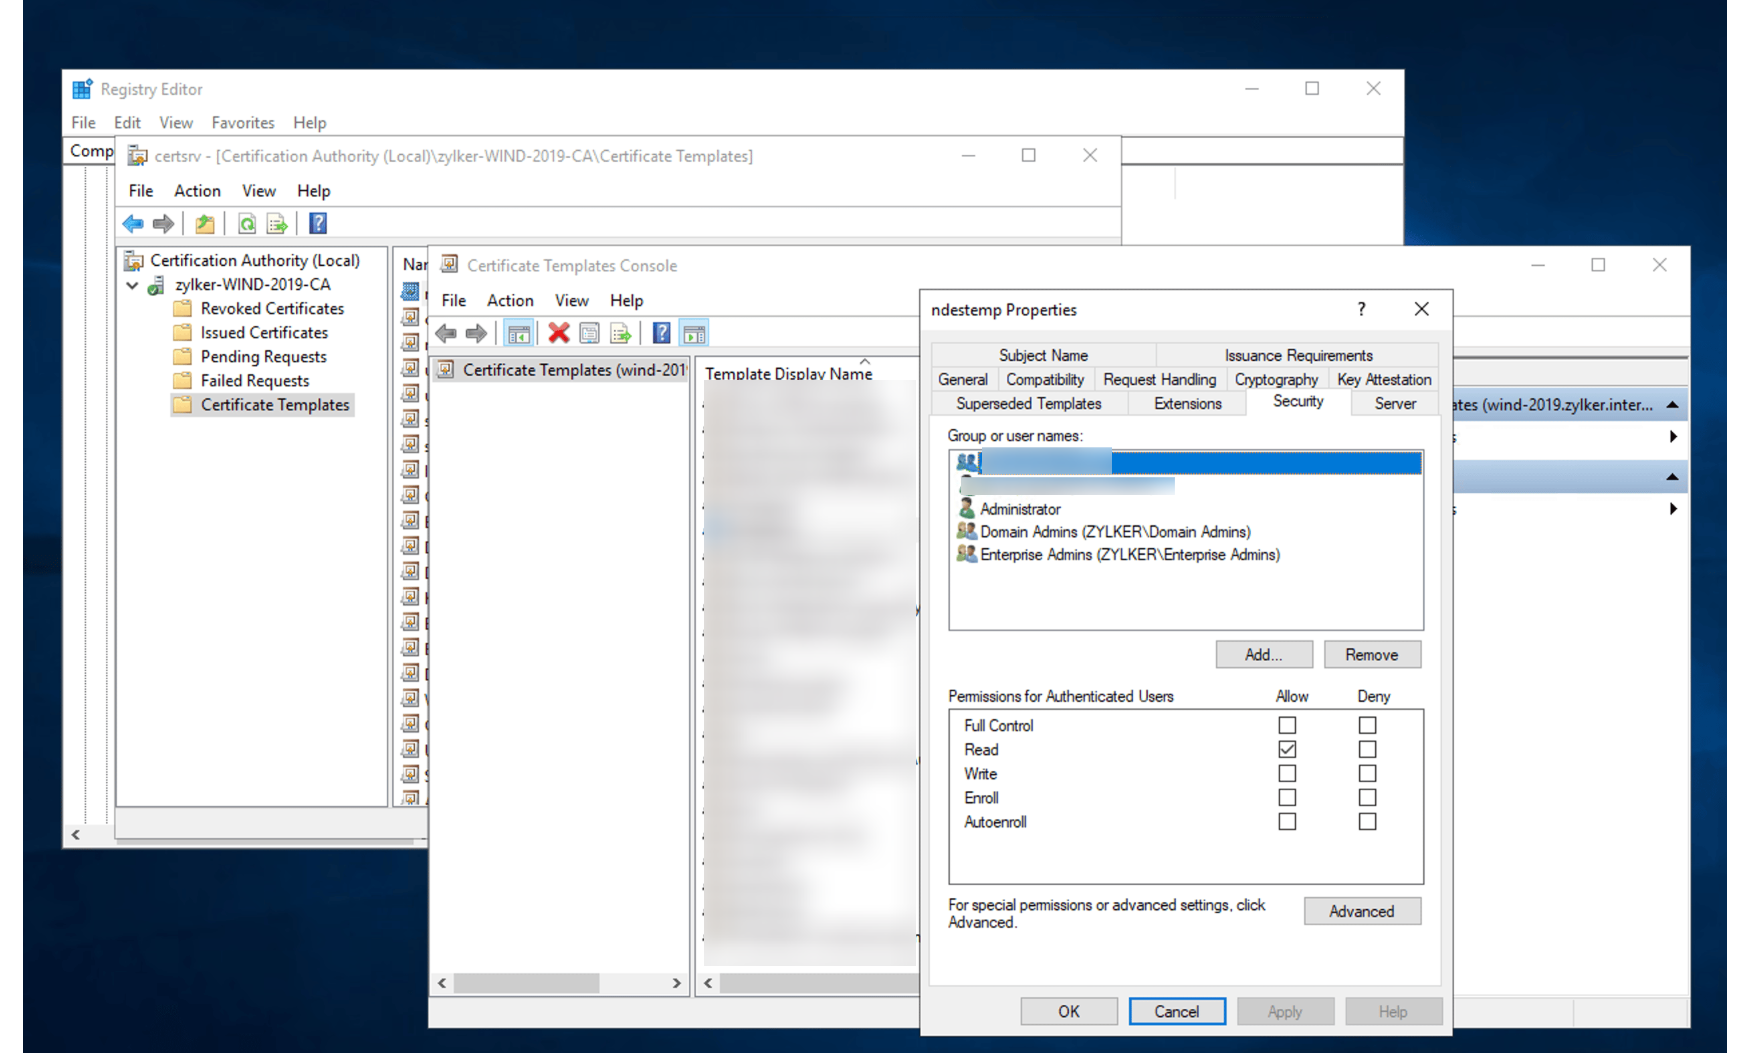Screen dimensions: 1748x1063
Task: Click the ? help button in ndestemp Properties
Action: coord(1361,310)
